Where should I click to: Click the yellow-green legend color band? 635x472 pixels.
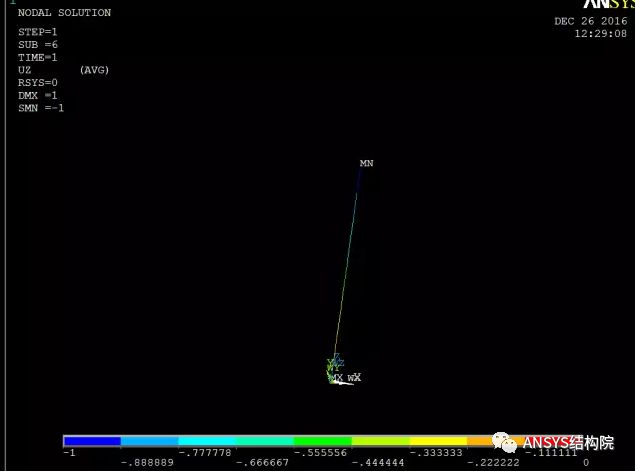(x=380, y=440)
